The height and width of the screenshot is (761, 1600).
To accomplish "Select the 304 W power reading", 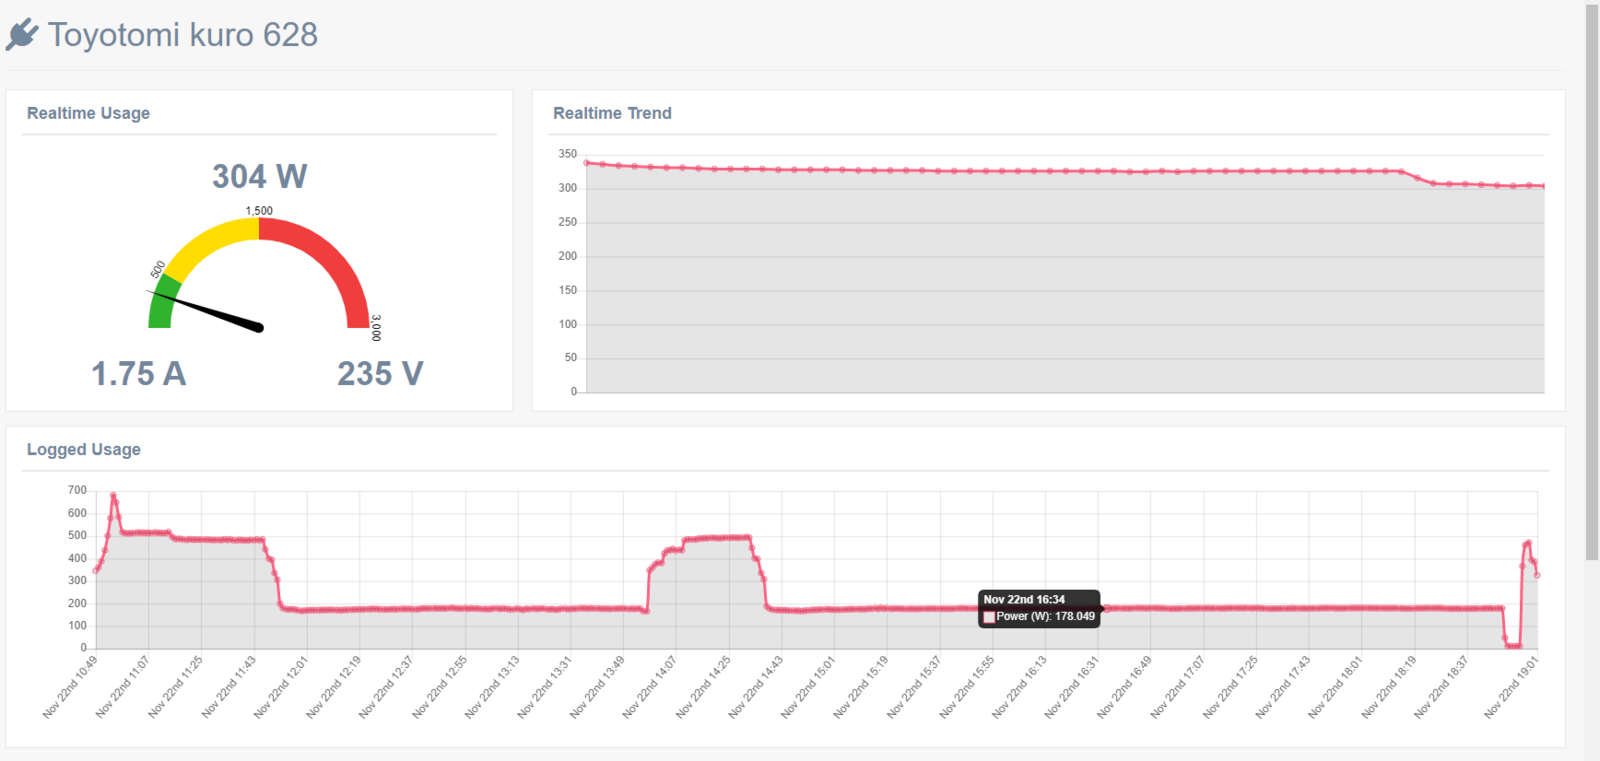I will pos(260,176).
